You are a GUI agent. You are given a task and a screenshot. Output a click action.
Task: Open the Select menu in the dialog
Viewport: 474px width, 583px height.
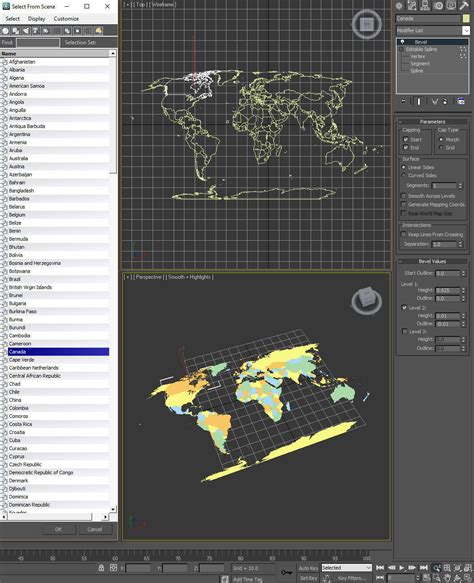coord(12,19)
